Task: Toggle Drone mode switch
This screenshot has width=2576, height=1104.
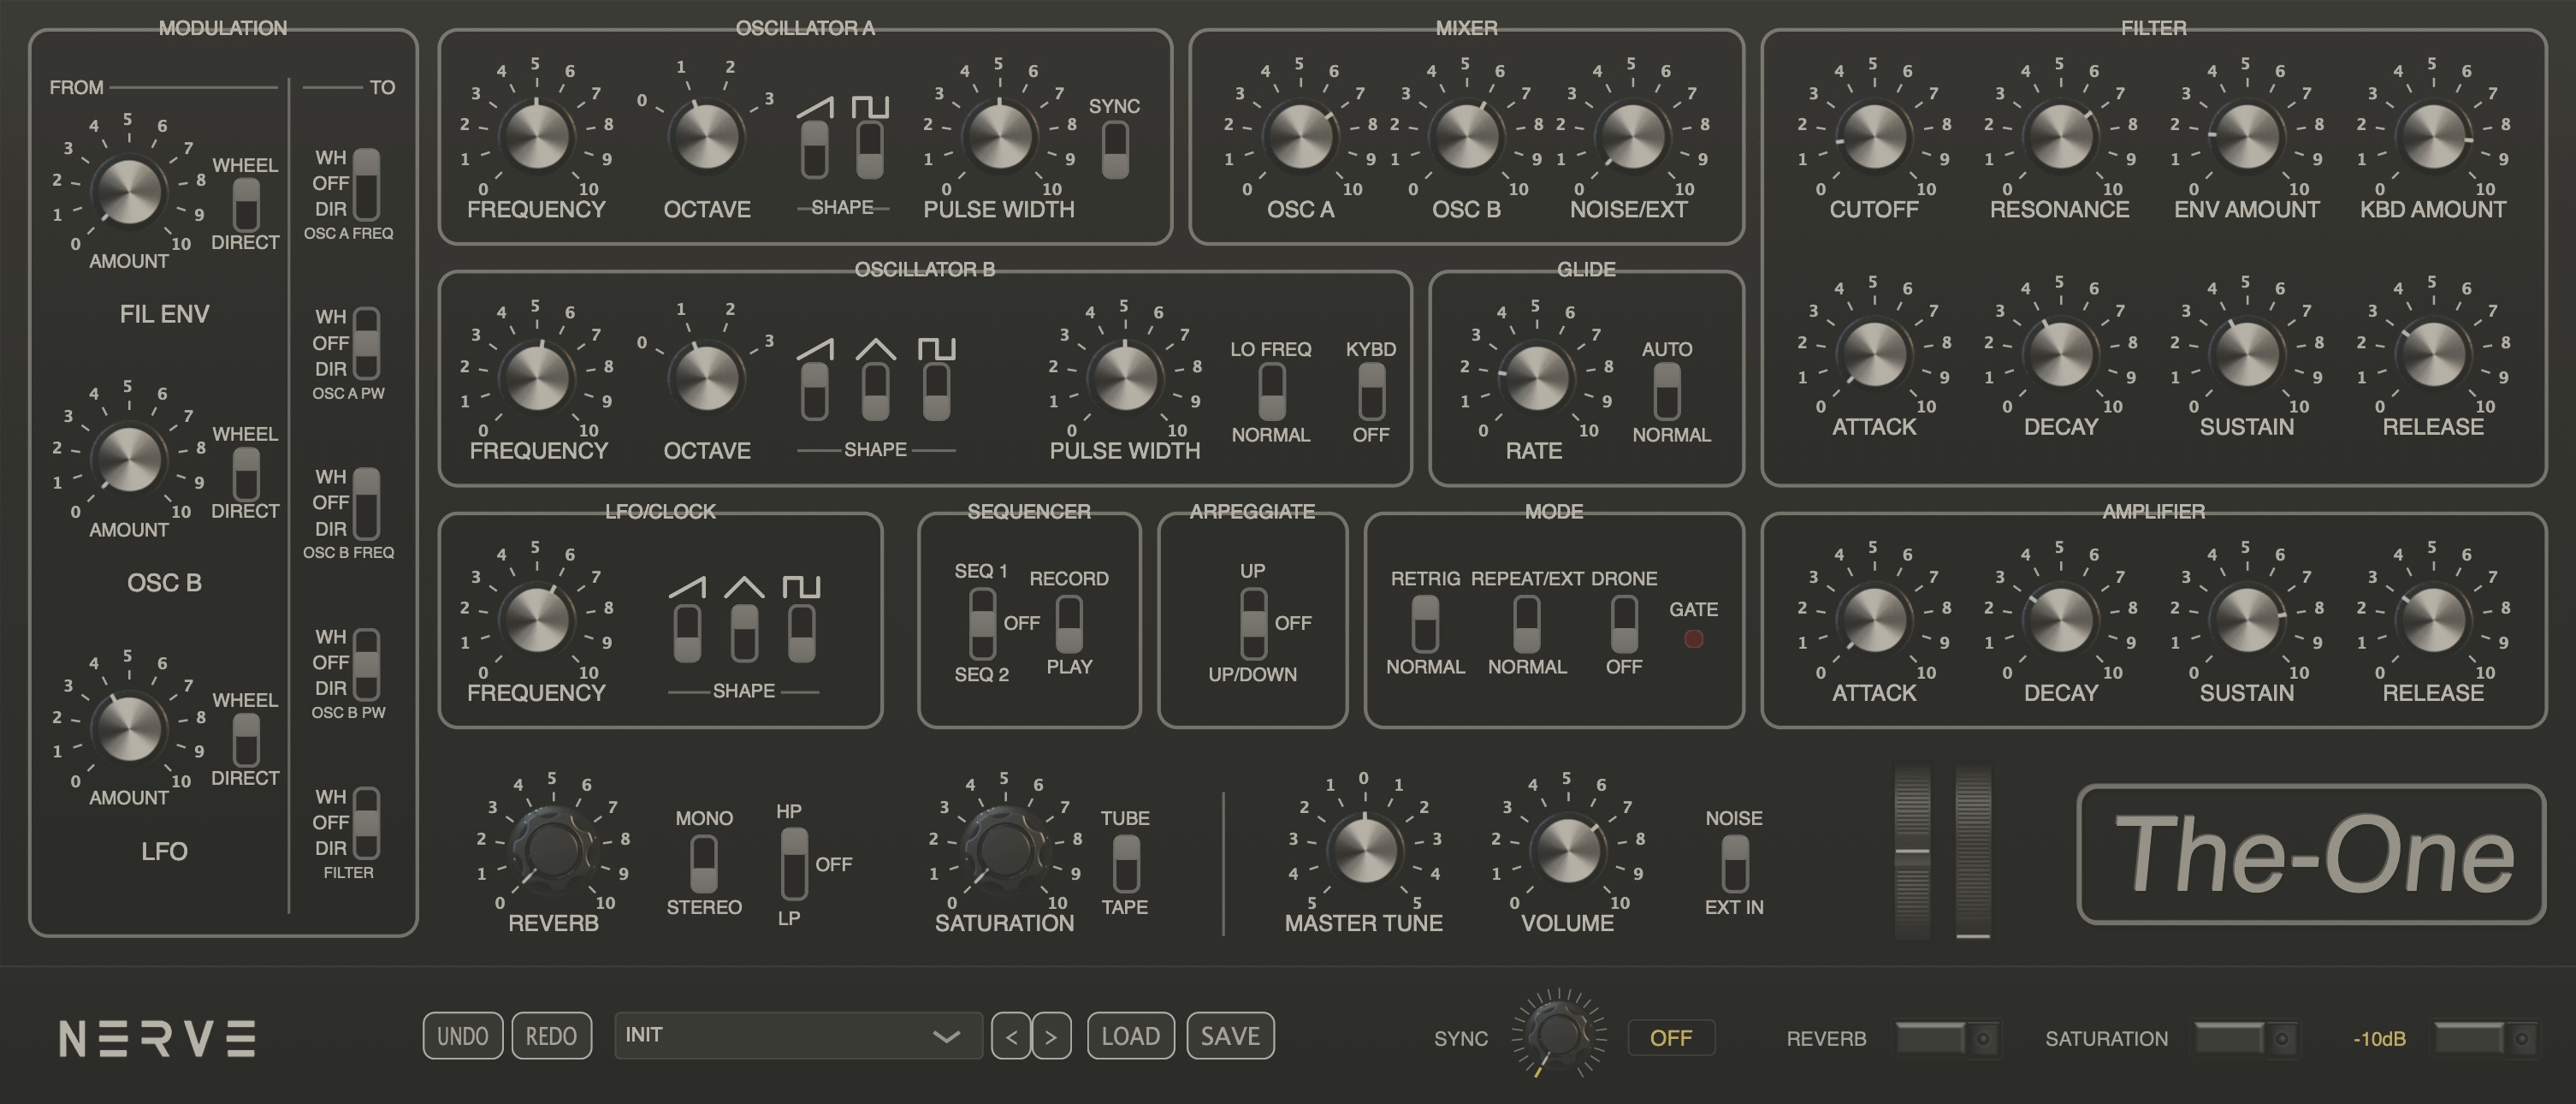Action: [x=1624, y=624]
